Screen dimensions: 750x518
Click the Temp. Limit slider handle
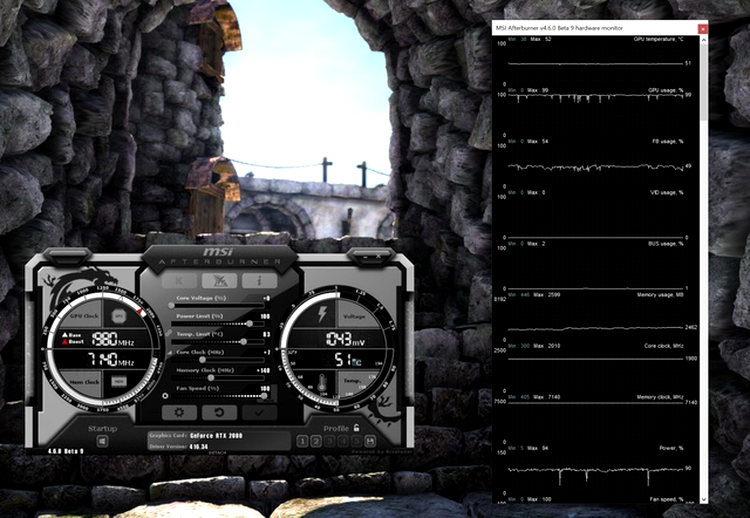pos(243,342)
